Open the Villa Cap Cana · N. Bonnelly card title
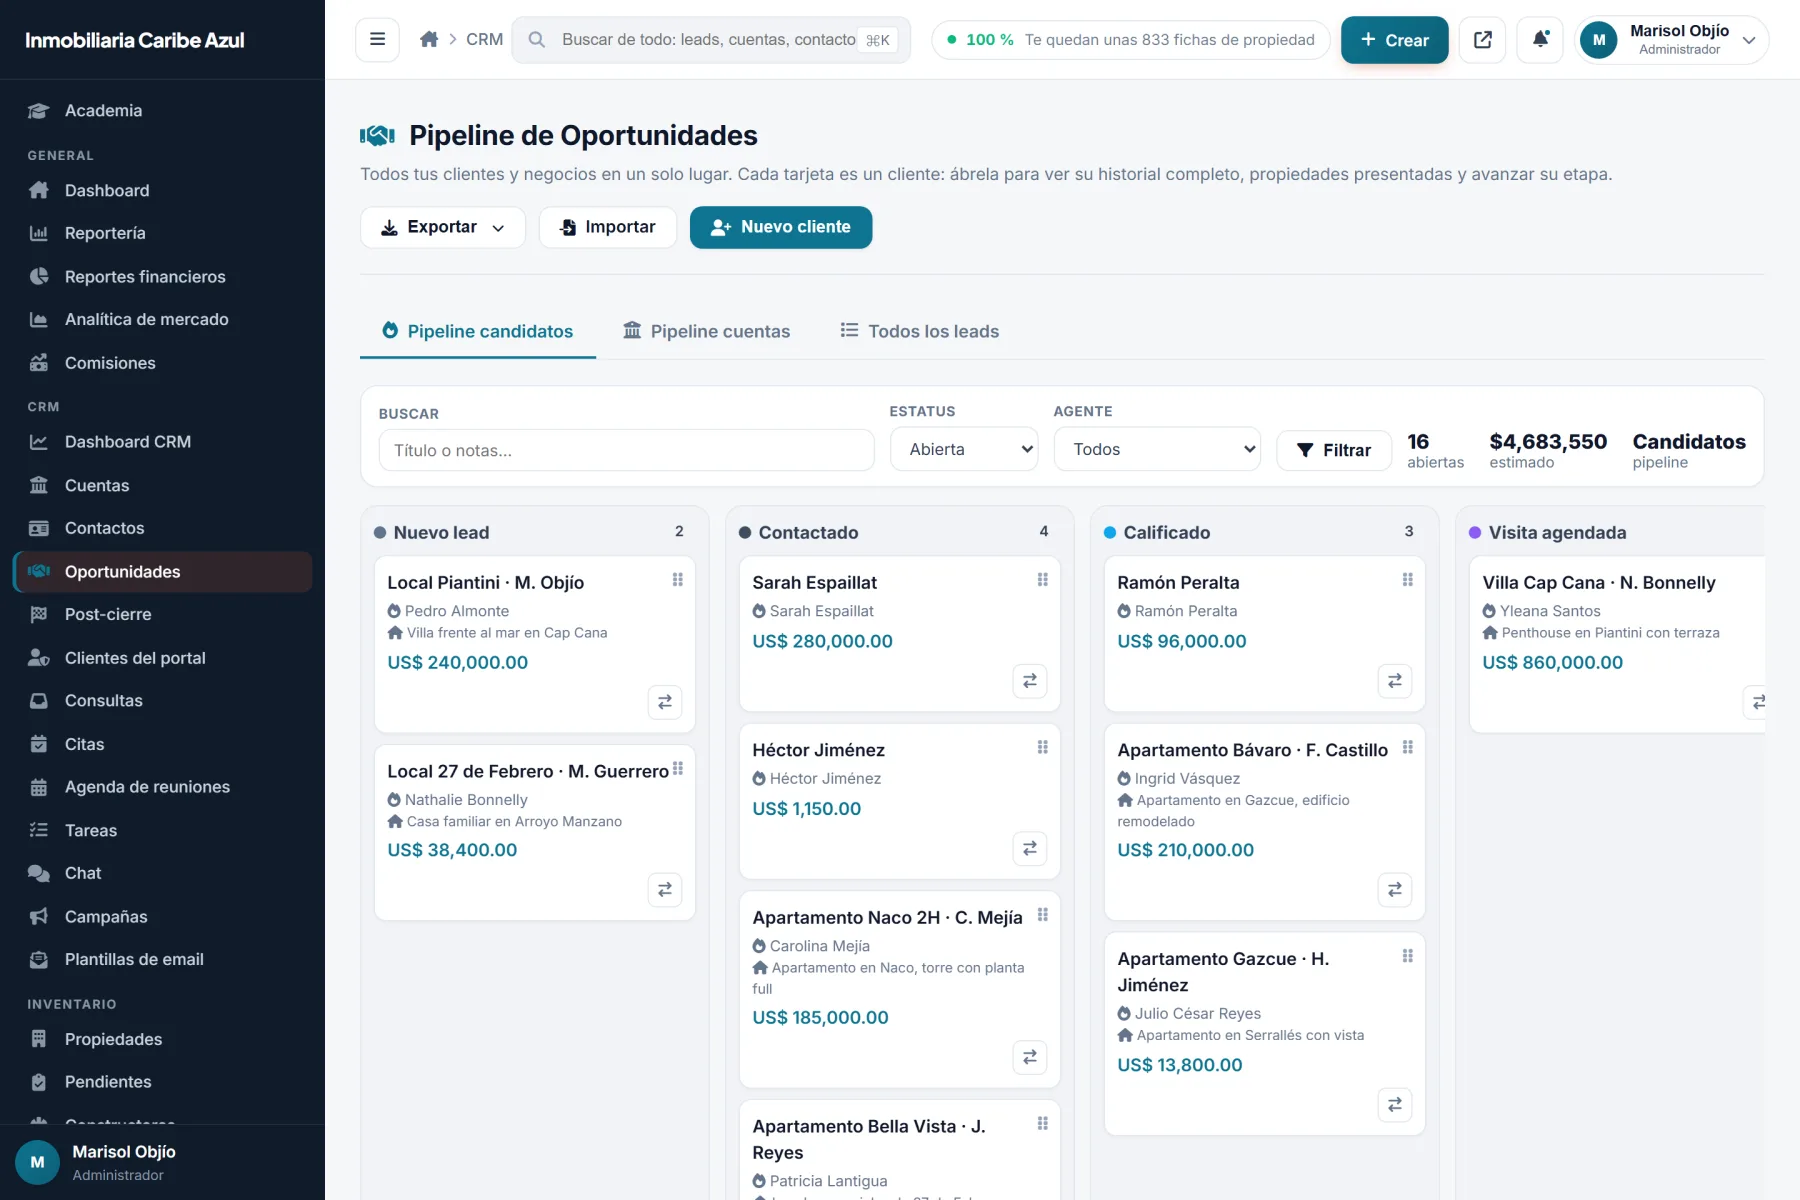This screenshot has height=1200, width=1800. pos(1598,583)
